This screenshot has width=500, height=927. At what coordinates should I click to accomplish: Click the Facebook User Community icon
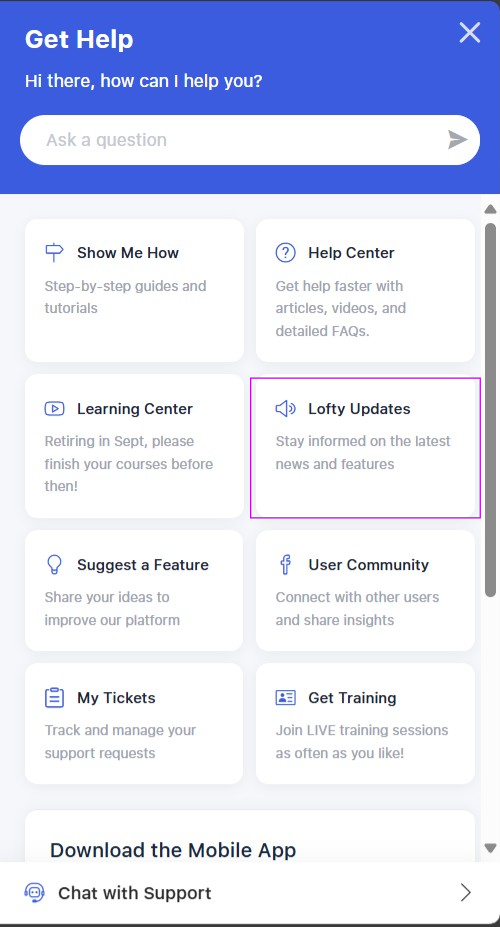285,565
